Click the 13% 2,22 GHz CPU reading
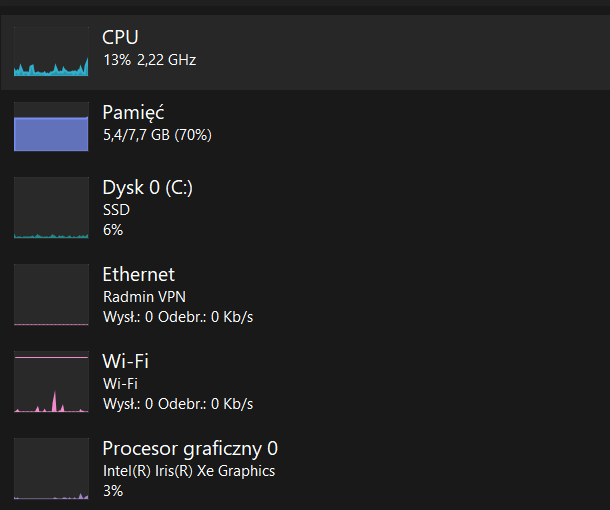The height and width of the screenshot is (510, 610). [149, 60]
